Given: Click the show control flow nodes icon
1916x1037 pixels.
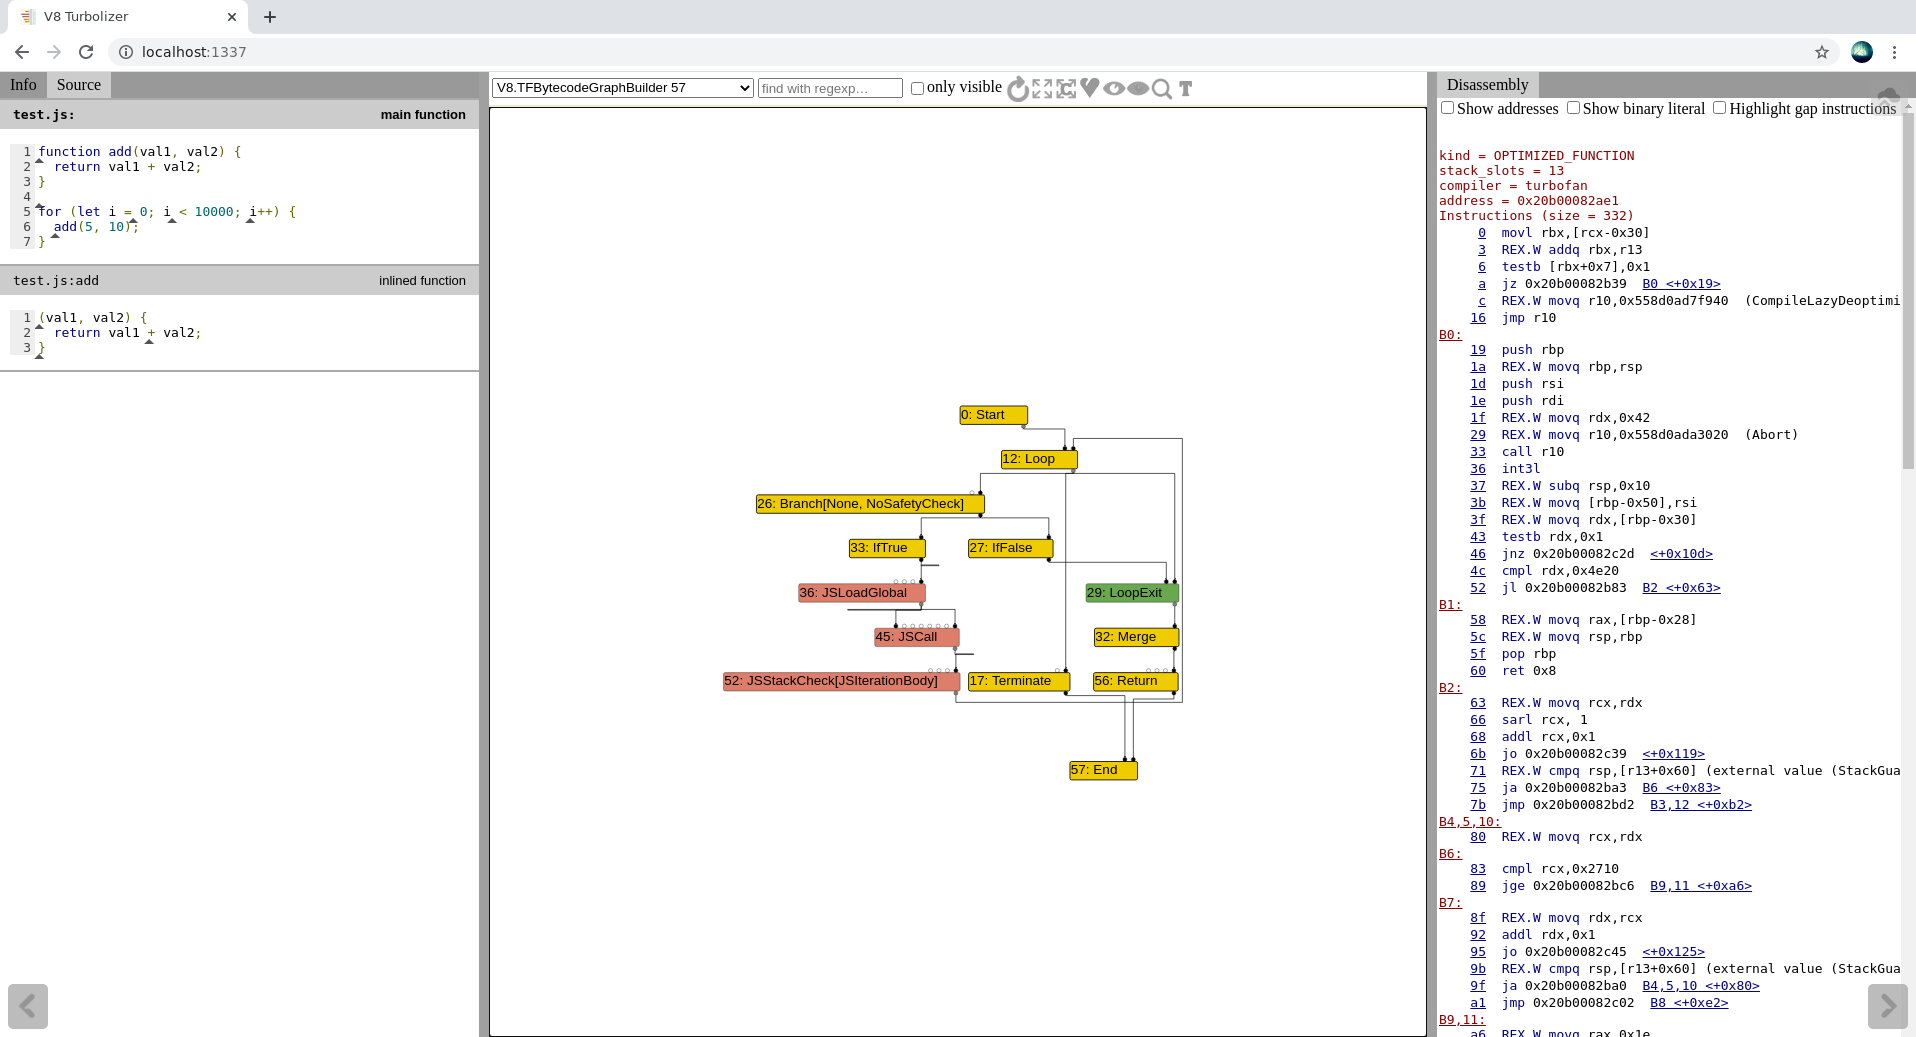Looking at the screenshot, I should (x=1066, y=89).
